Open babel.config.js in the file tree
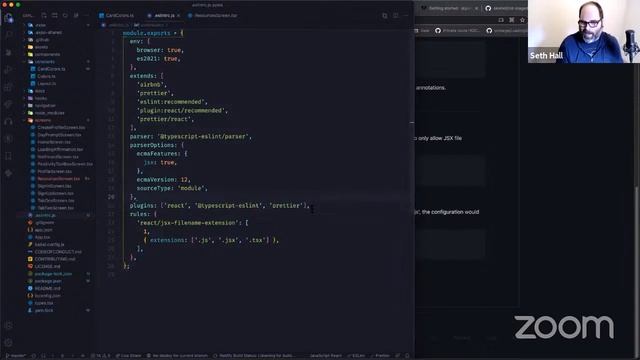Image resolution: width=640 pixels, height=360 pixels. (x=49, y=244)
